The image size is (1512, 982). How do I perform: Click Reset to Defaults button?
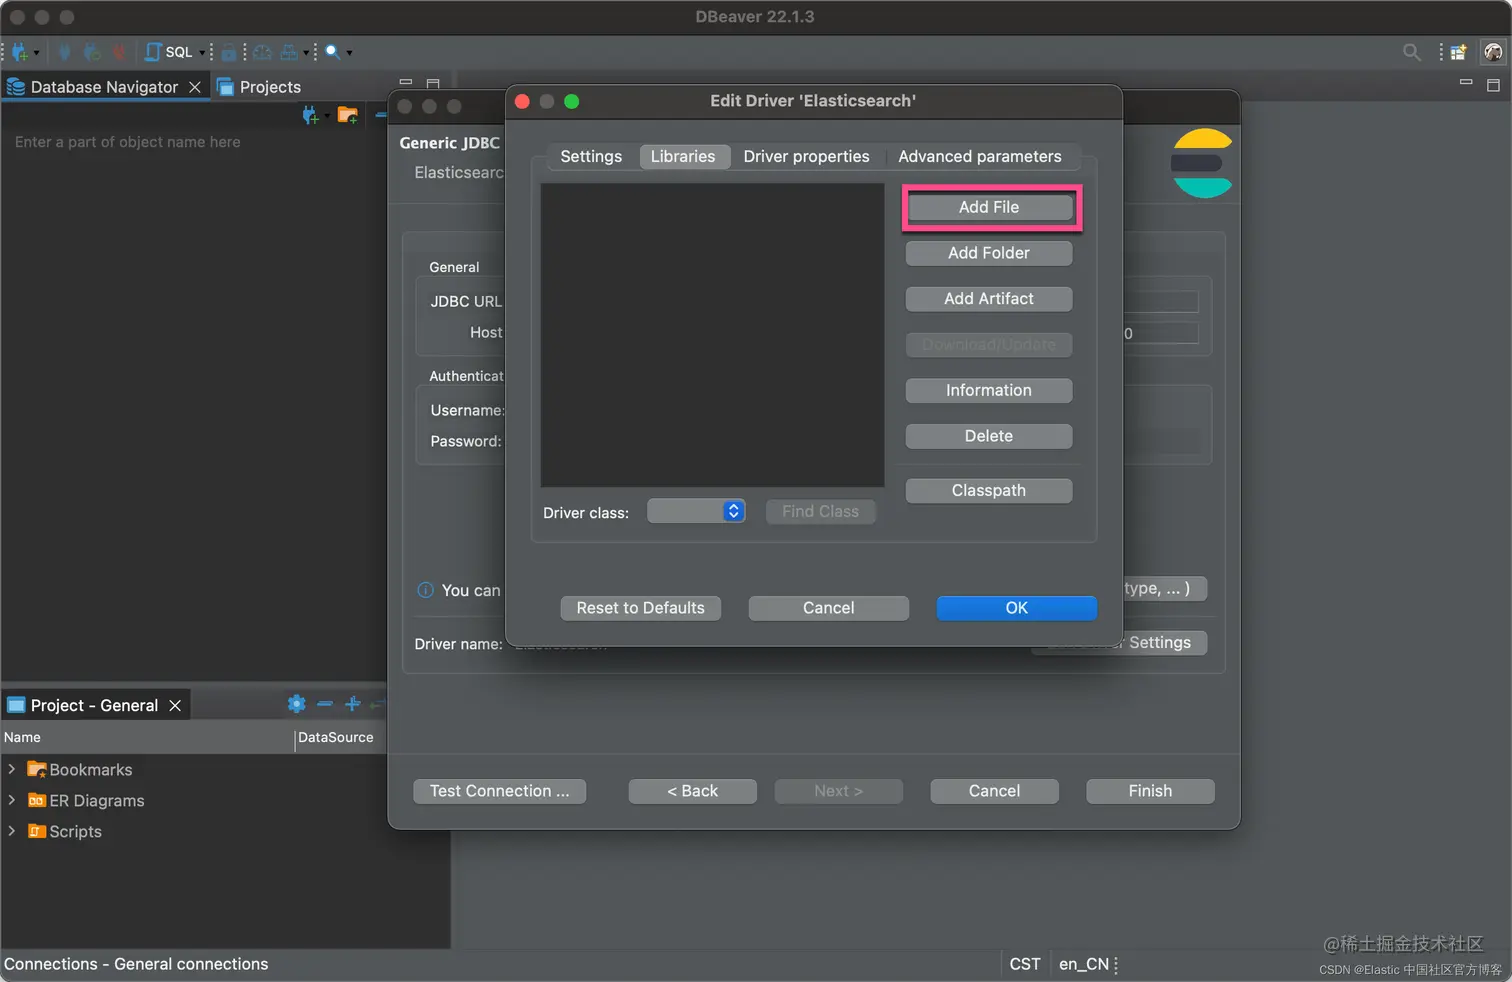(x=641, y=608)
